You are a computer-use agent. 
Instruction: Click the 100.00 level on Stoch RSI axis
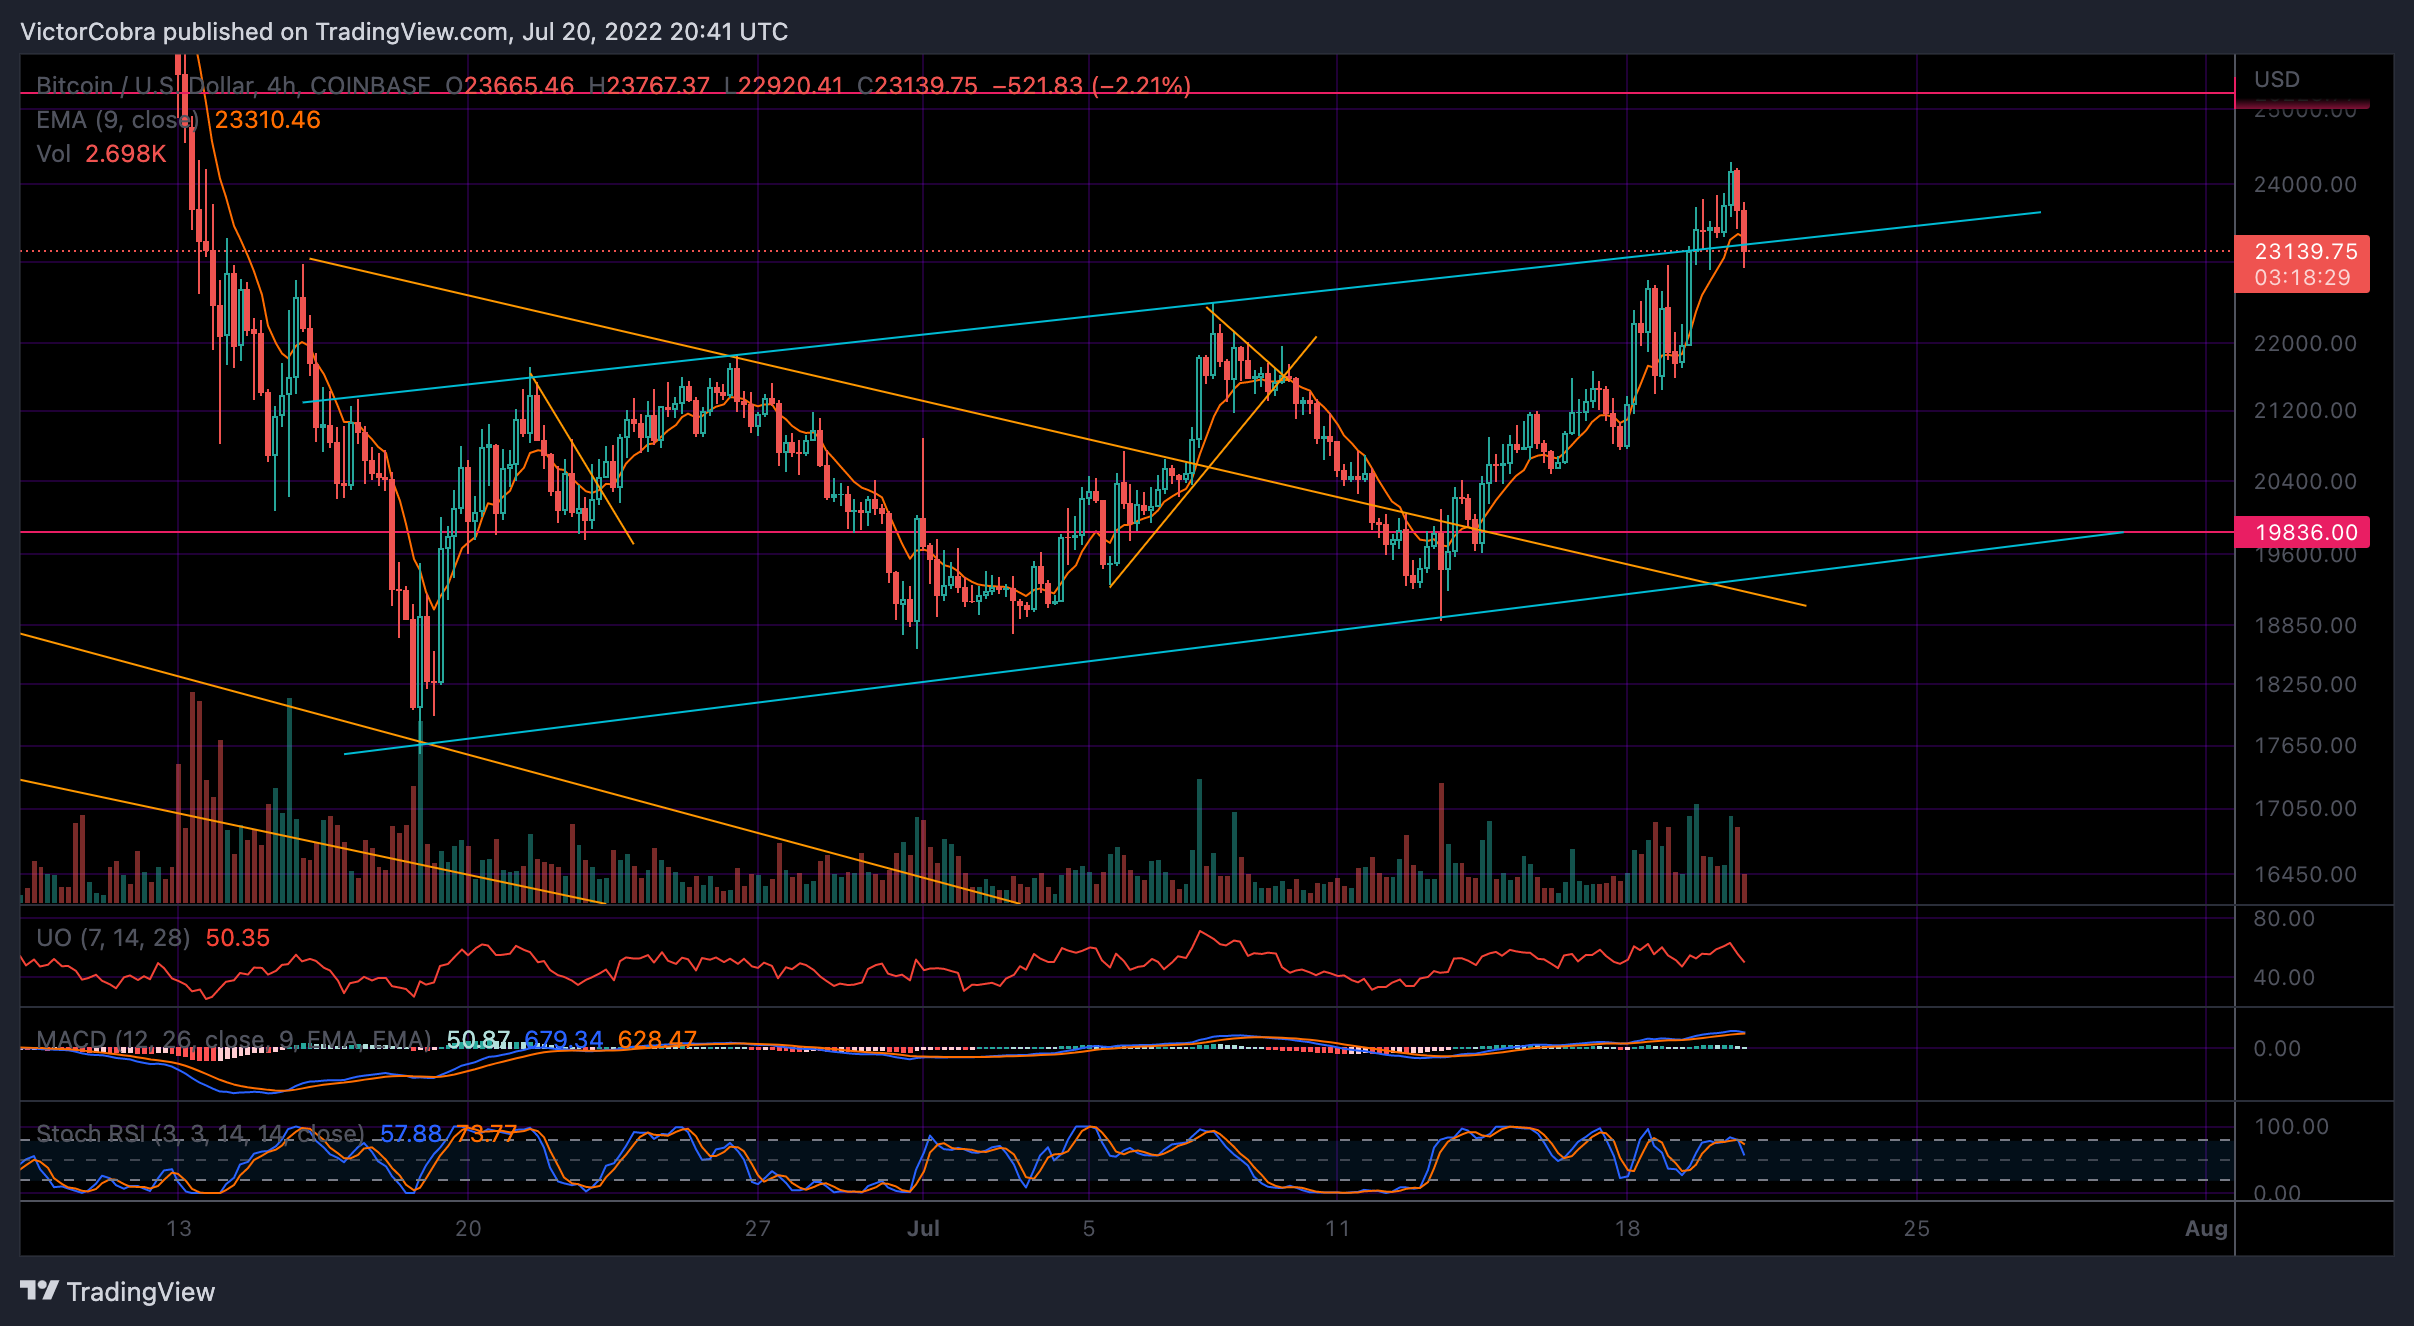(x=2292, y=1127)
